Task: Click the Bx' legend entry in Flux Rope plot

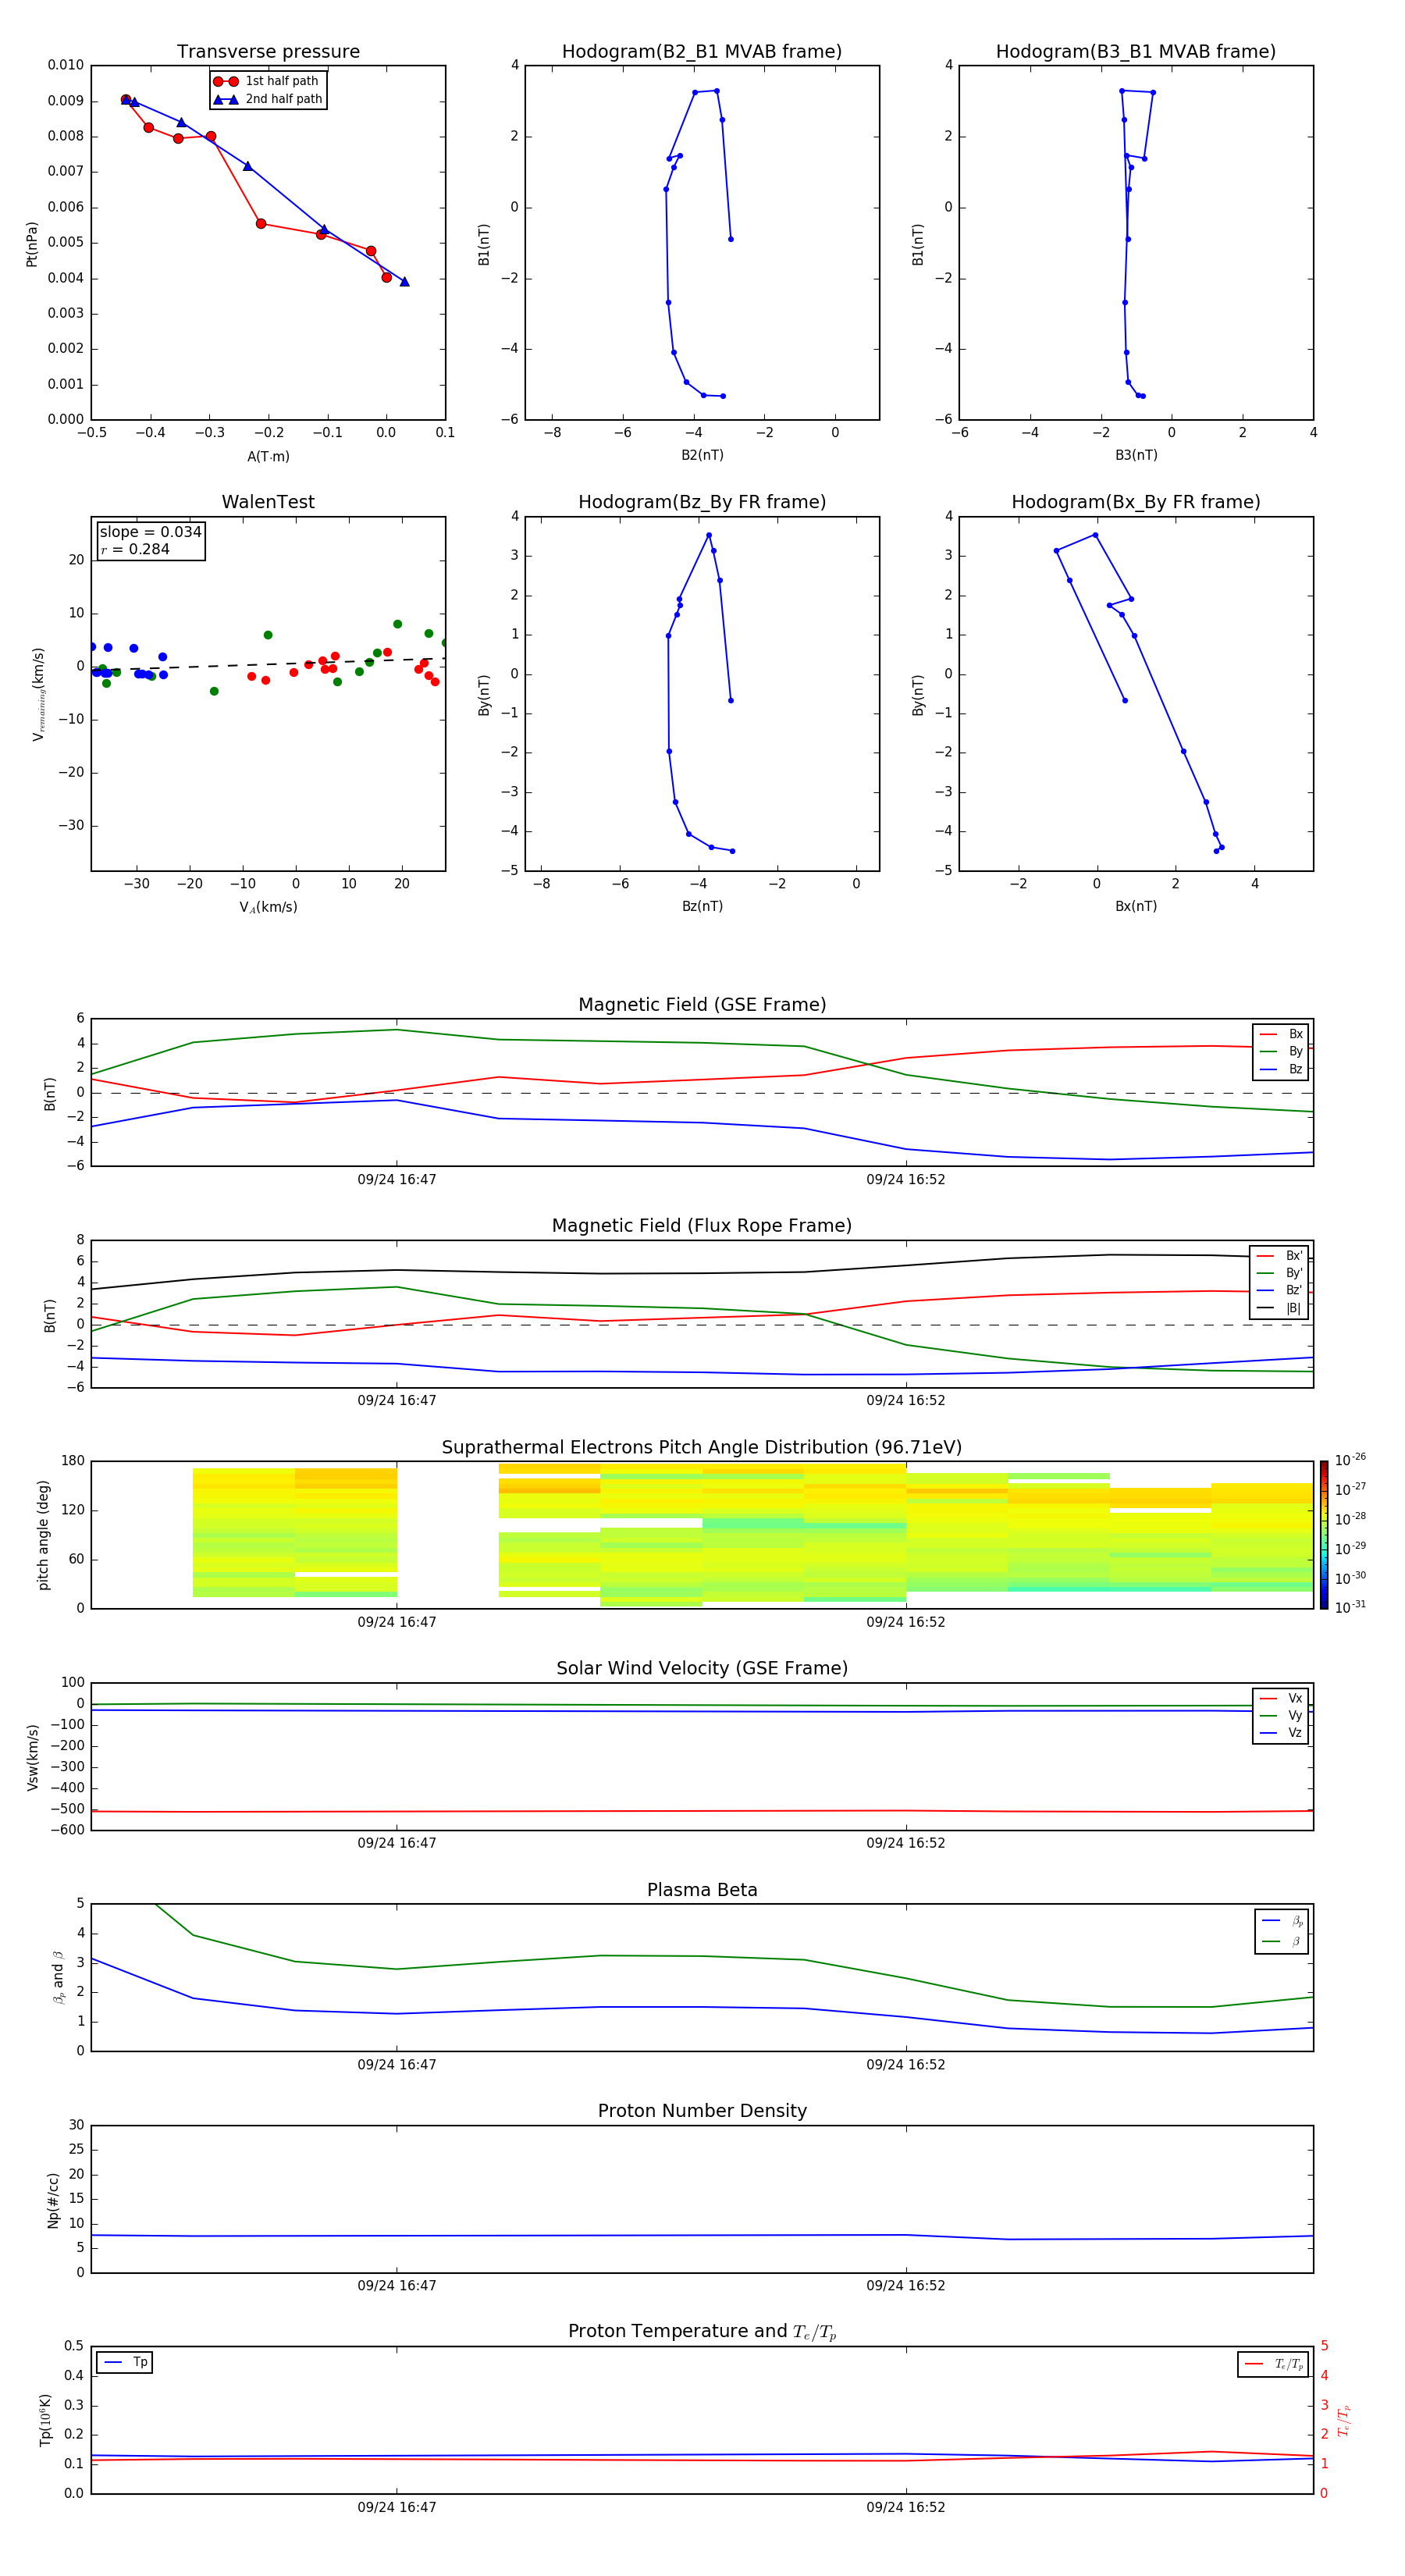Action: click(1280, 1256)
